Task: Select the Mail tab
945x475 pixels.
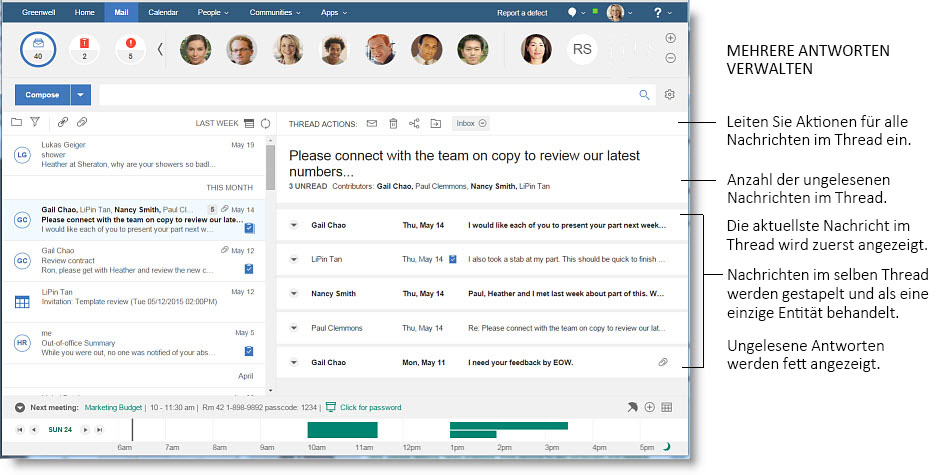Action: [121, 12]
